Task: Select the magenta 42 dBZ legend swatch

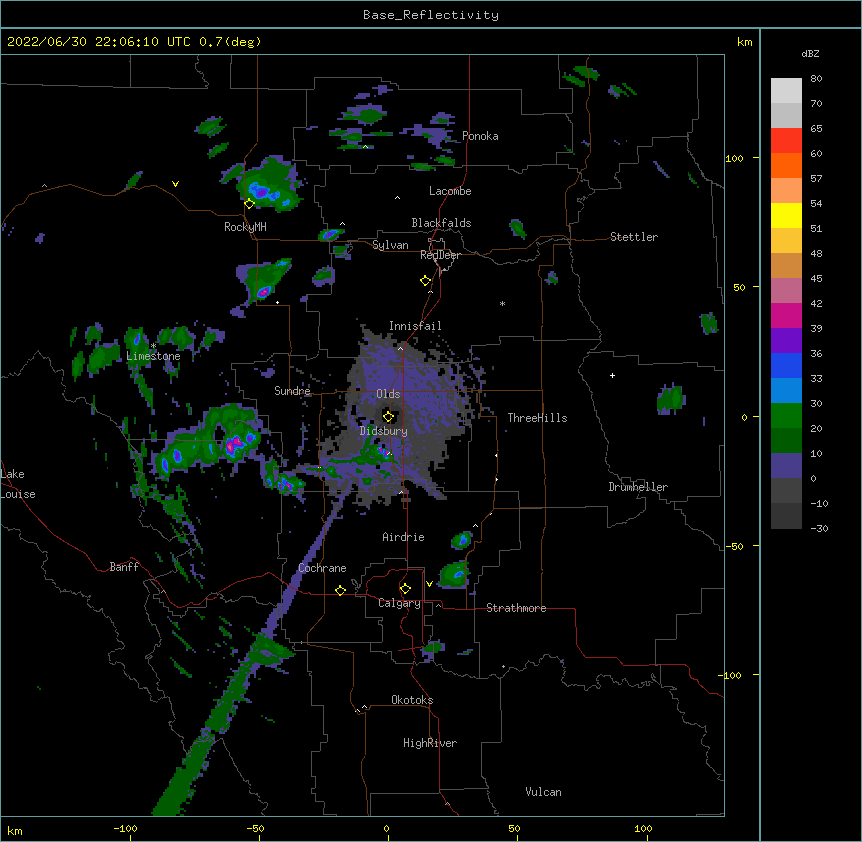Action: pyautogui.click(x=786, y=315)
